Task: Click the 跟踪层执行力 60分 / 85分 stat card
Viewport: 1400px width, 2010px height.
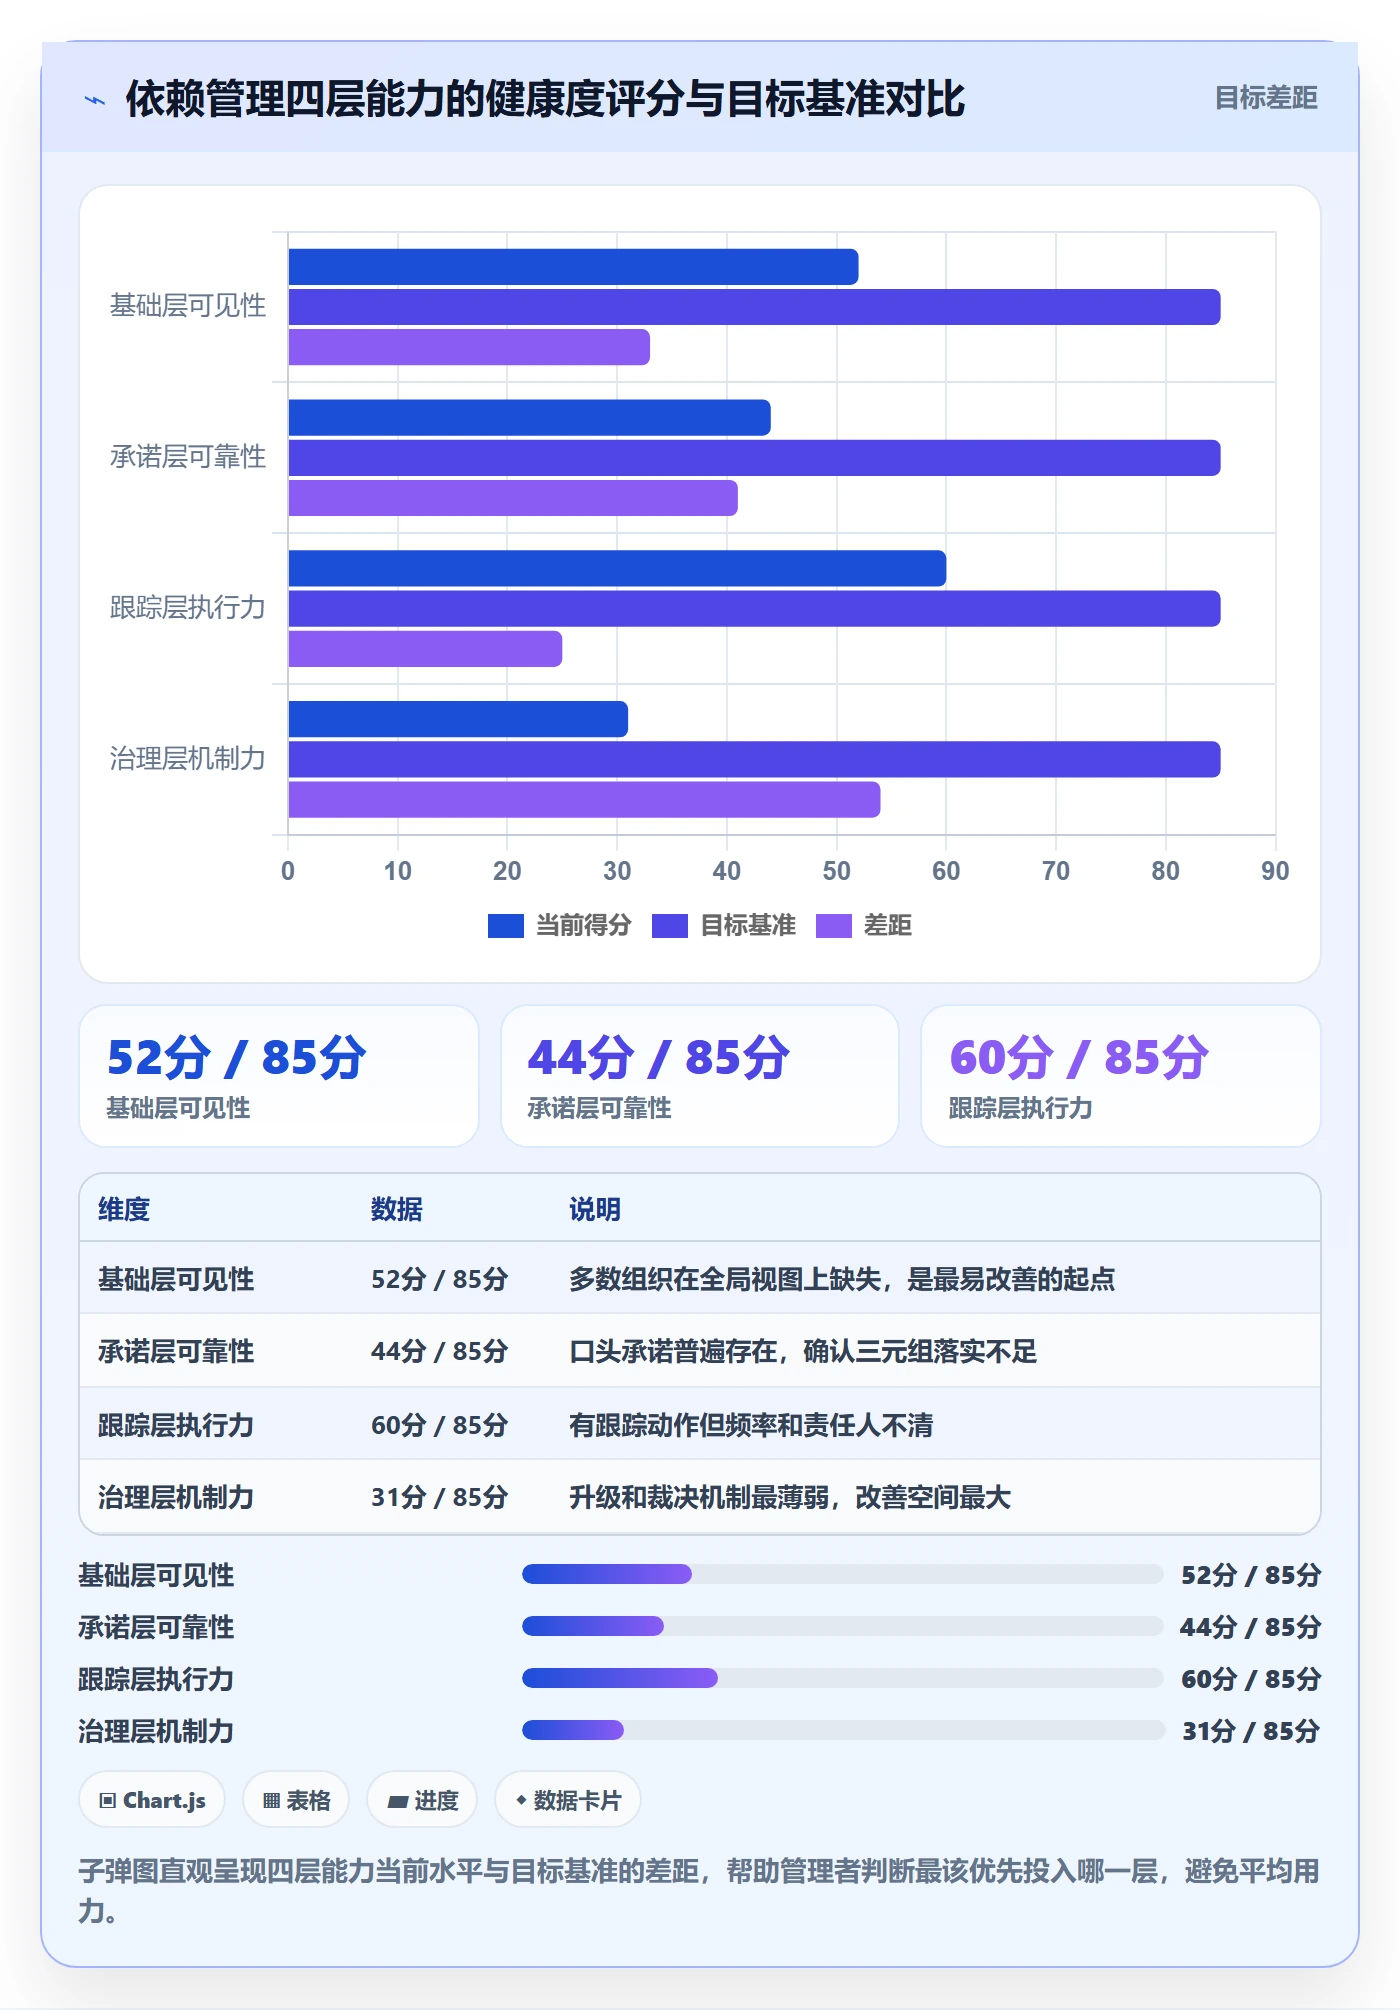Action: click(1121, 1076)
